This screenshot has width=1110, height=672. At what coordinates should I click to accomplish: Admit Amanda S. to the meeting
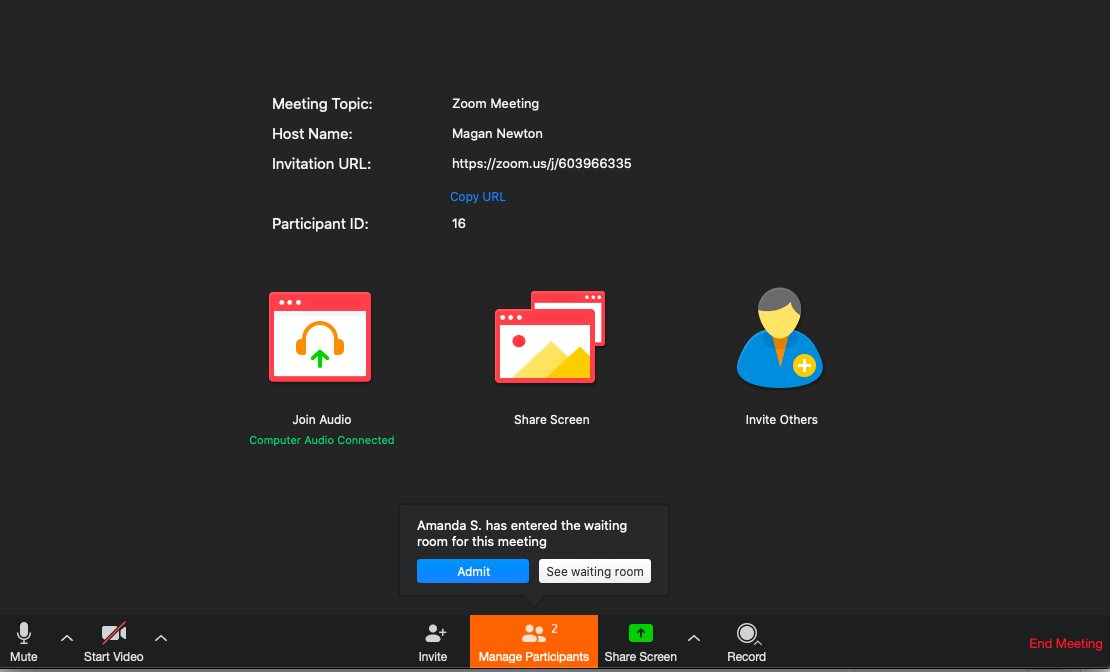473,571
